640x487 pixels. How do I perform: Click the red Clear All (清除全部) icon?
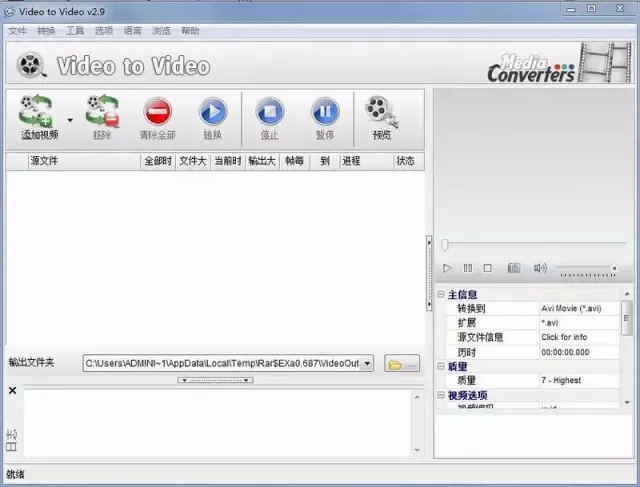click(x=157, y=111)
